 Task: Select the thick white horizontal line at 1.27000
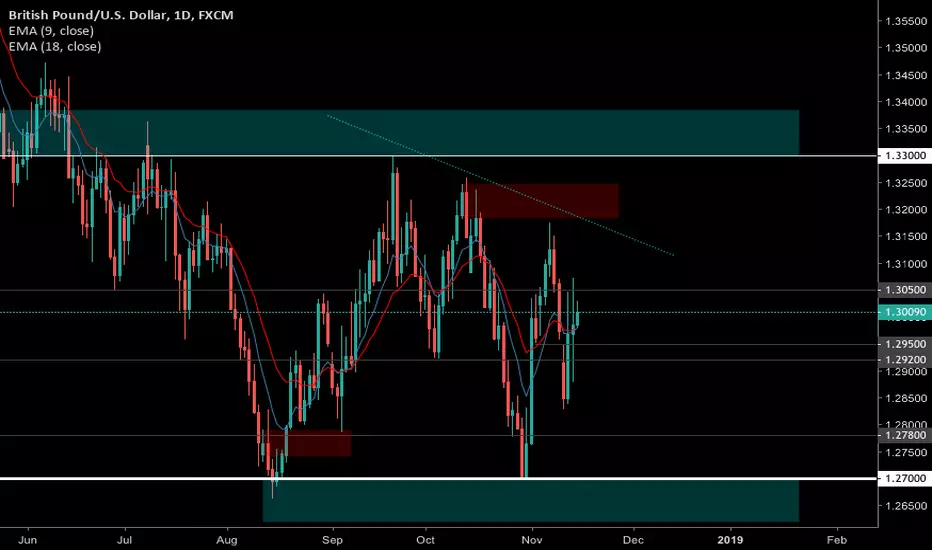pyautogui.click(x=439, y=478)
